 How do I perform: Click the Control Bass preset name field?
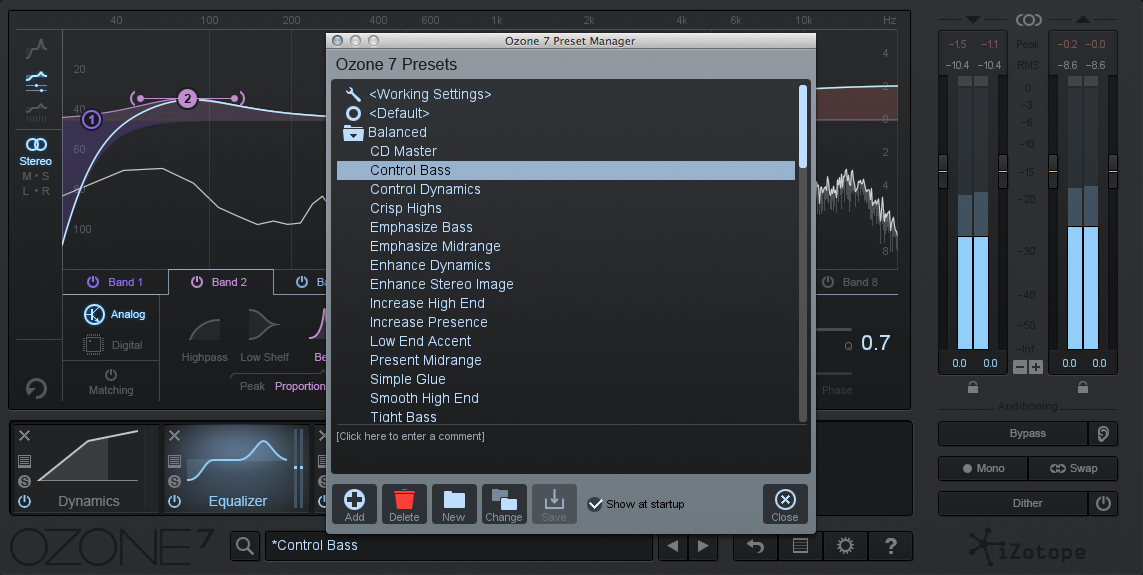[459, 546]
